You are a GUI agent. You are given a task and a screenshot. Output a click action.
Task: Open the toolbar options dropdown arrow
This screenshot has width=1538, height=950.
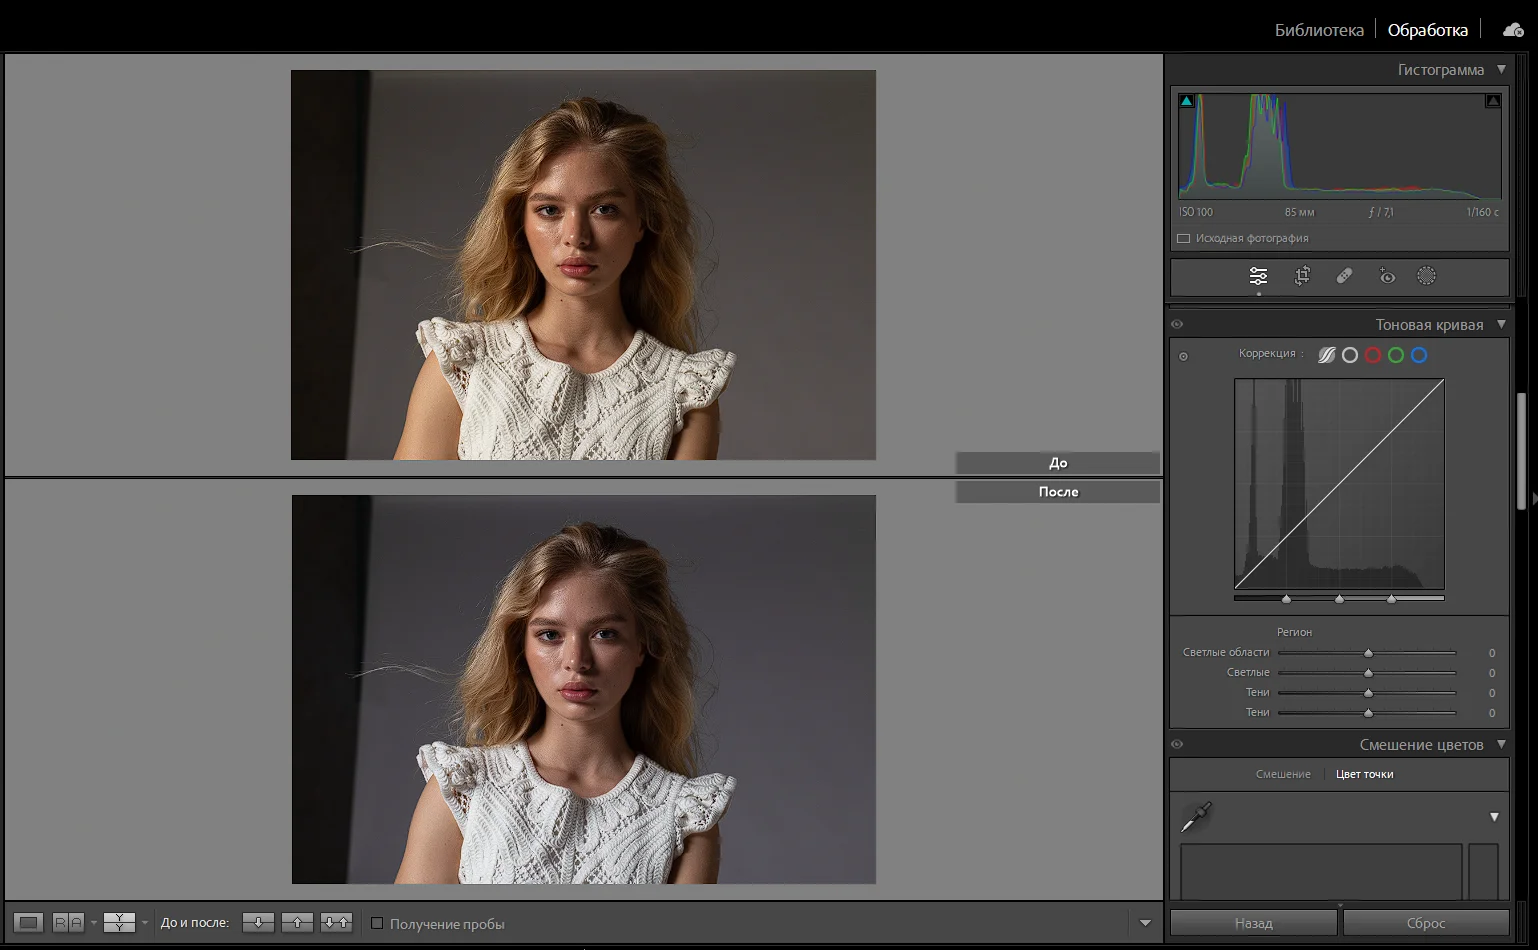(x=1145, y=923)
